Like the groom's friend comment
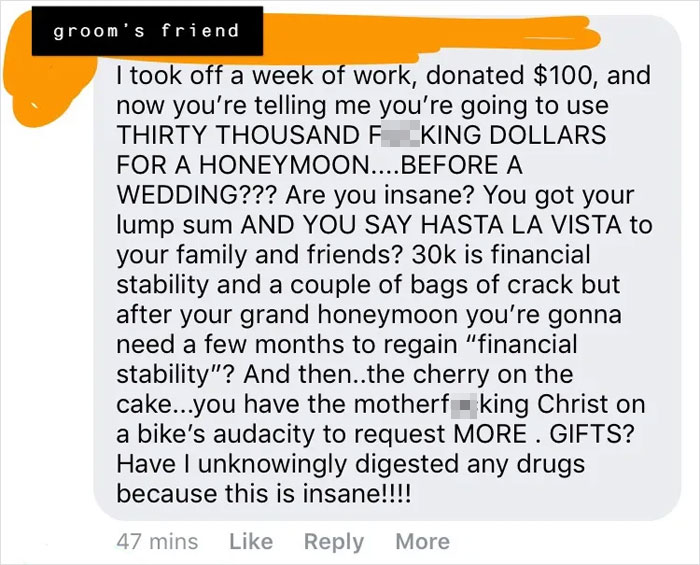Screen dimensions: 700x565 (251, 541)
